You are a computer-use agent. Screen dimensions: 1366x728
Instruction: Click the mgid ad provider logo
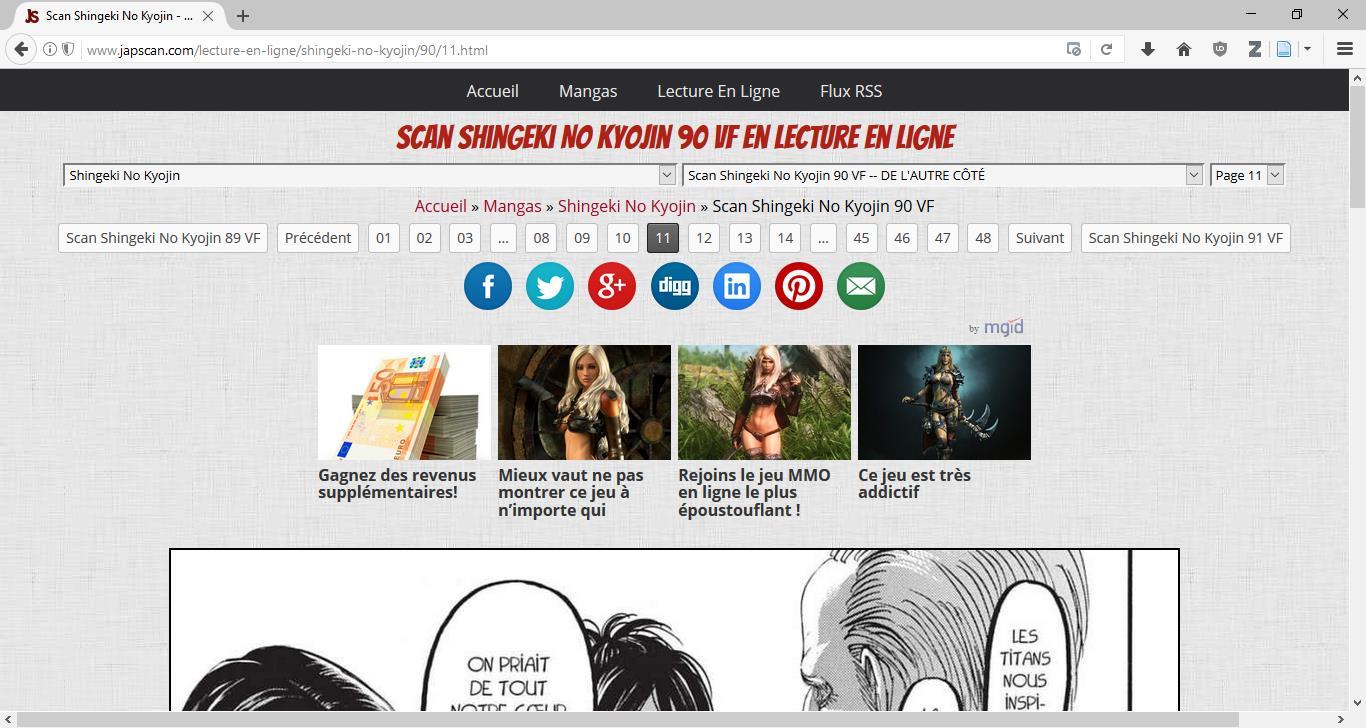pos(1003,327)
